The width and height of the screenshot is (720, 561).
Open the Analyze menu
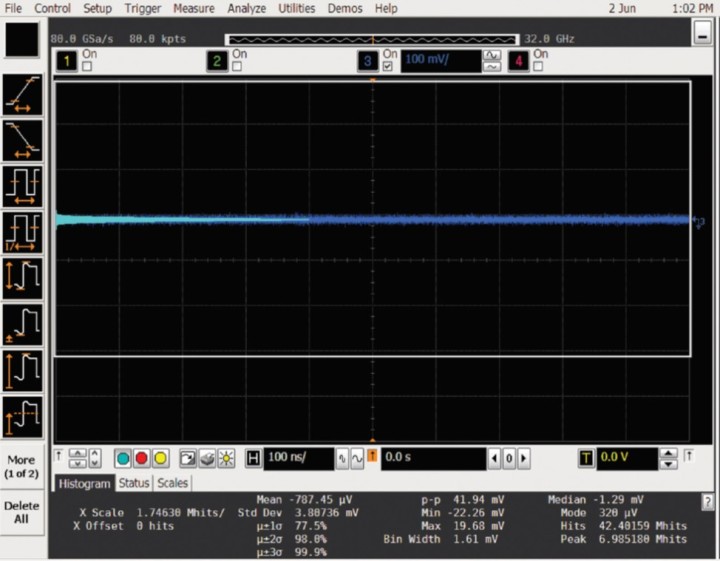click(x=247, y=8)
